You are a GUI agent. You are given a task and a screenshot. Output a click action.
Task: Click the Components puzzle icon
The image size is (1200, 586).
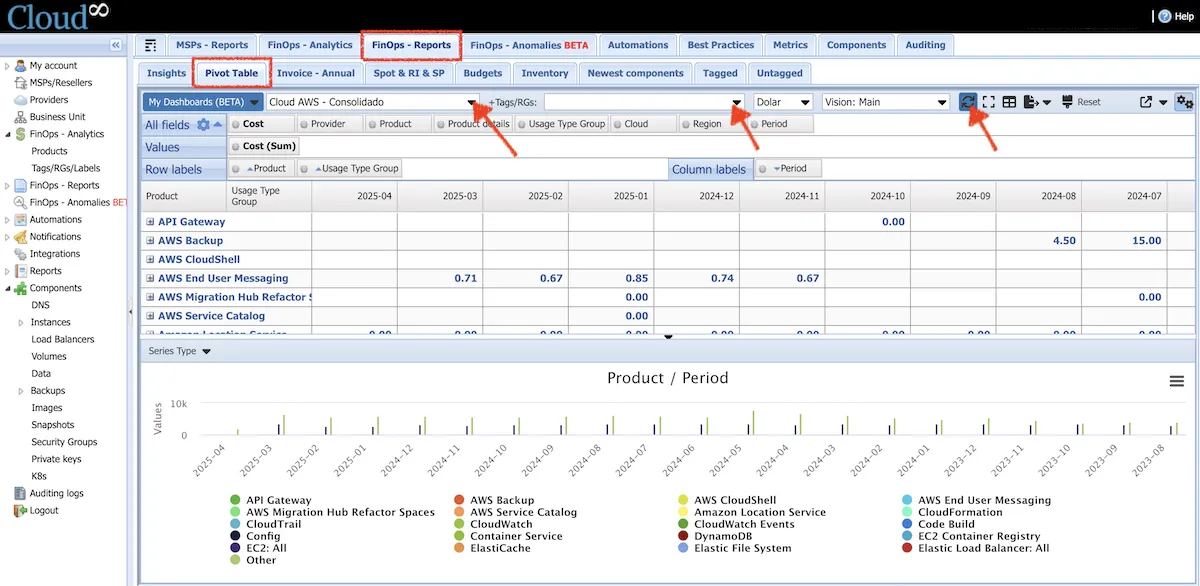pos(20,288)
